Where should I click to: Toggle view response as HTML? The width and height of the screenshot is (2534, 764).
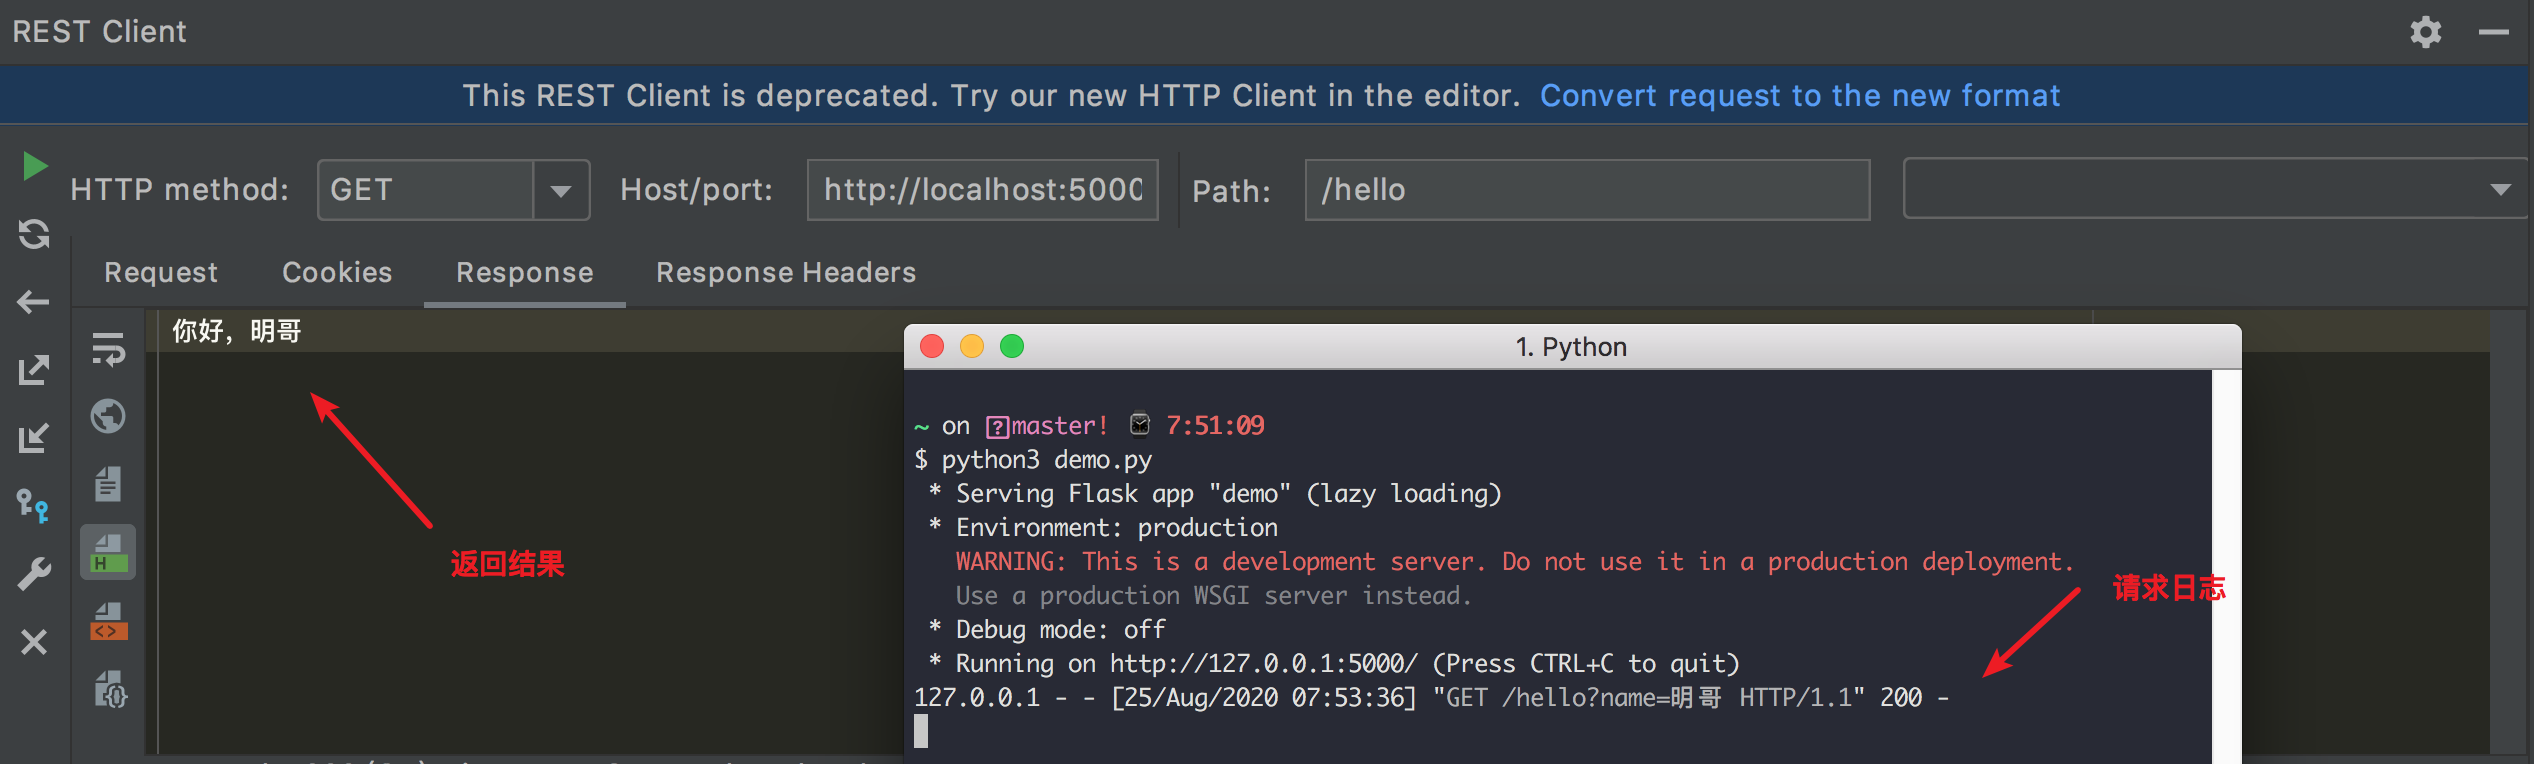pyautogui.click(x=108, y=553)
